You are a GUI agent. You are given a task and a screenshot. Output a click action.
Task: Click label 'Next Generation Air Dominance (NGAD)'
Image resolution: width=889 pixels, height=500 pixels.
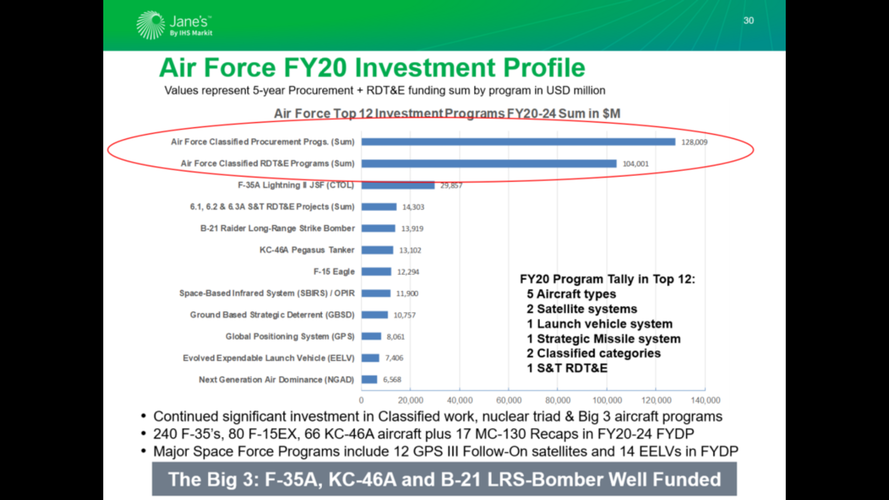click(x=277, y=379)
